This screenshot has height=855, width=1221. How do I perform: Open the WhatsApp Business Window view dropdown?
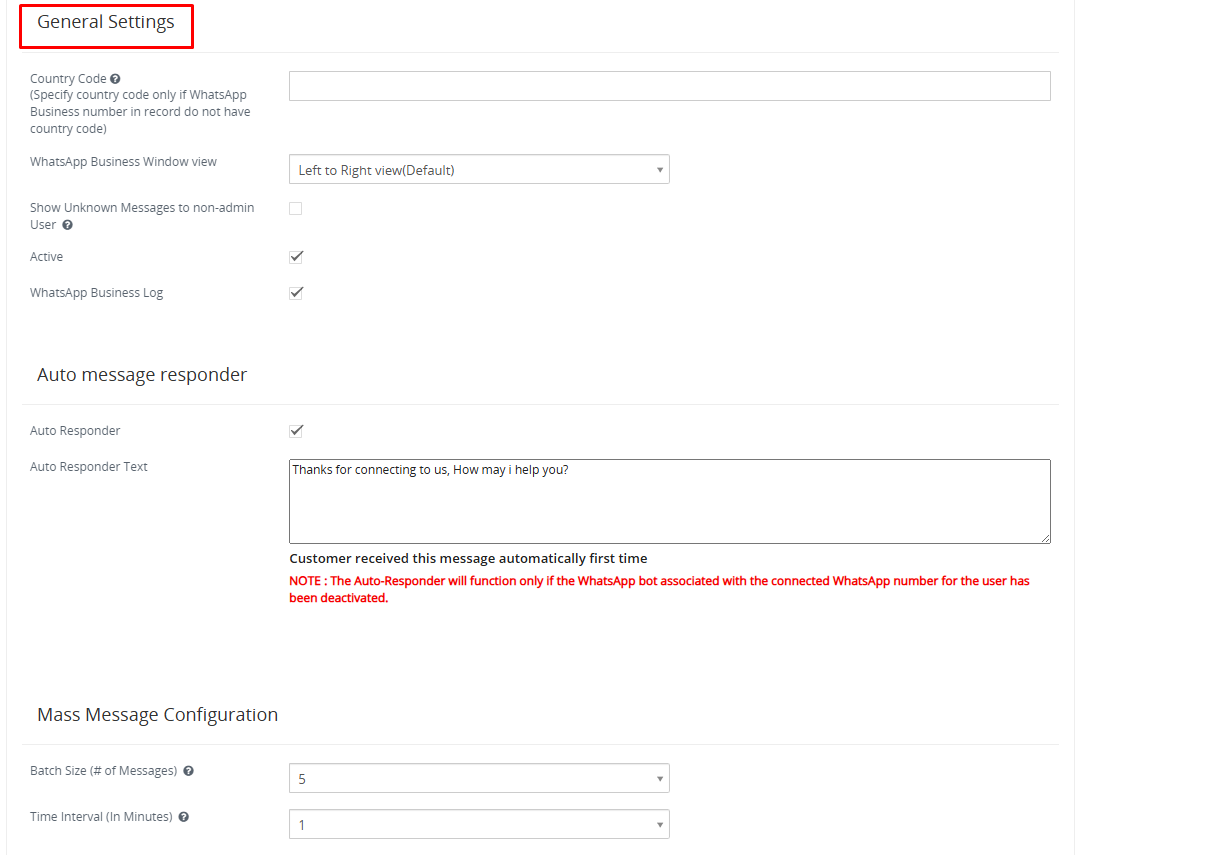click(479, 170)
